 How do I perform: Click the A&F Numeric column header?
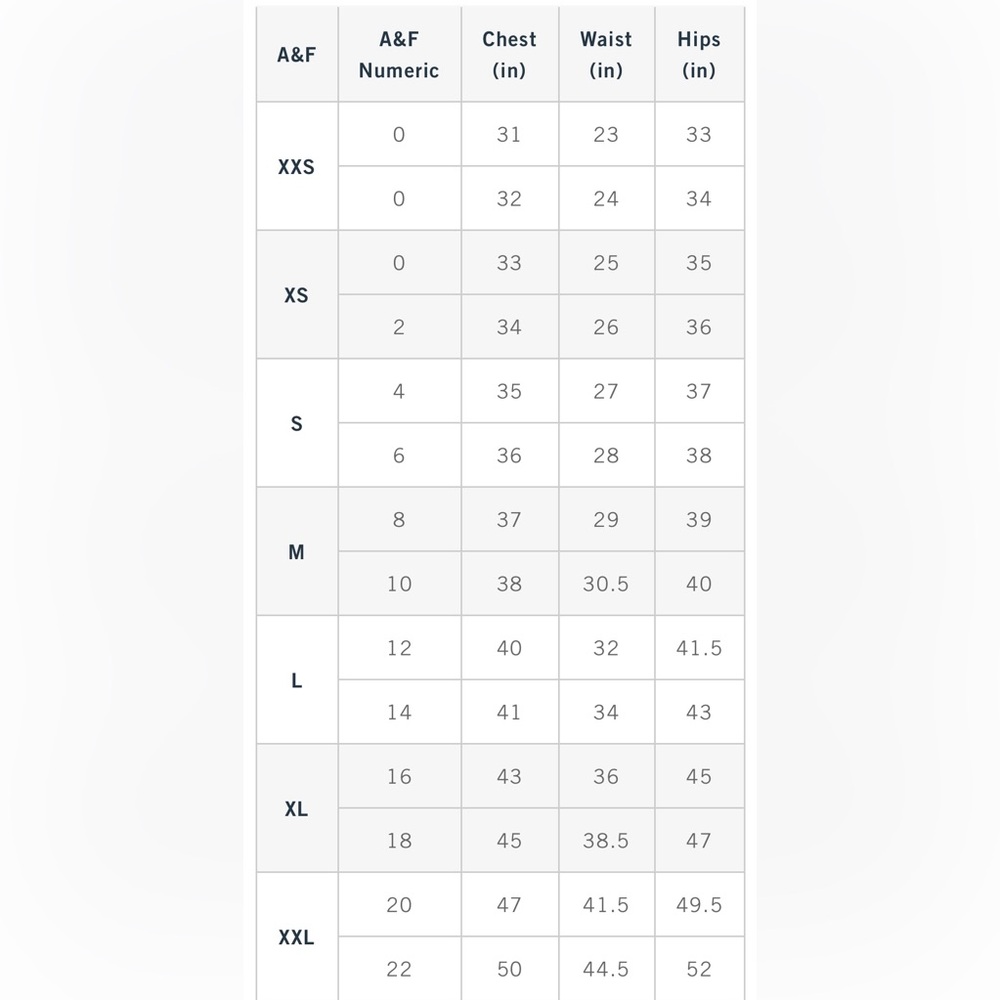(x=399, y=55)
